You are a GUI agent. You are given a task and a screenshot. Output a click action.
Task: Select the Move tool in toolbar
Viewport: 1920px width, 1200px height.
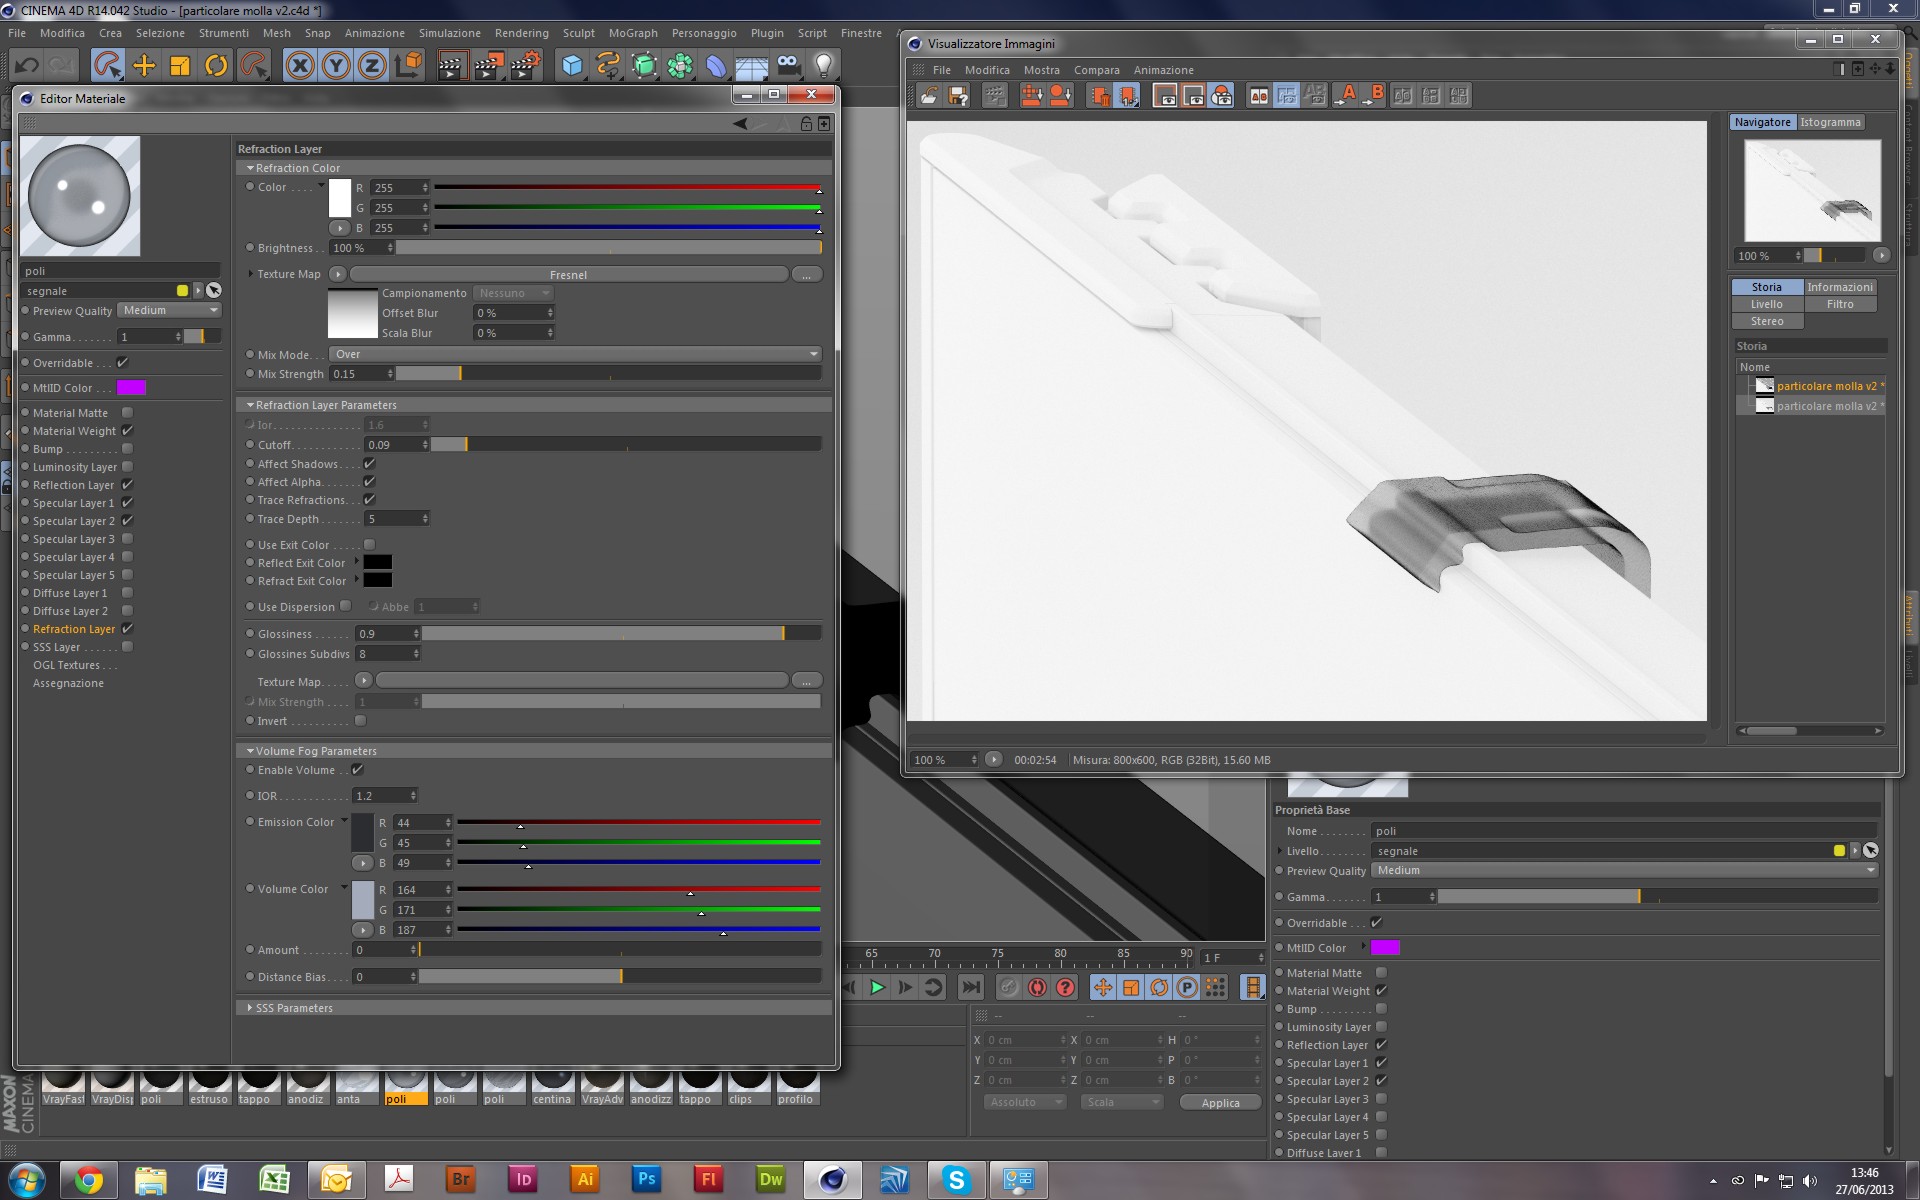144,66
